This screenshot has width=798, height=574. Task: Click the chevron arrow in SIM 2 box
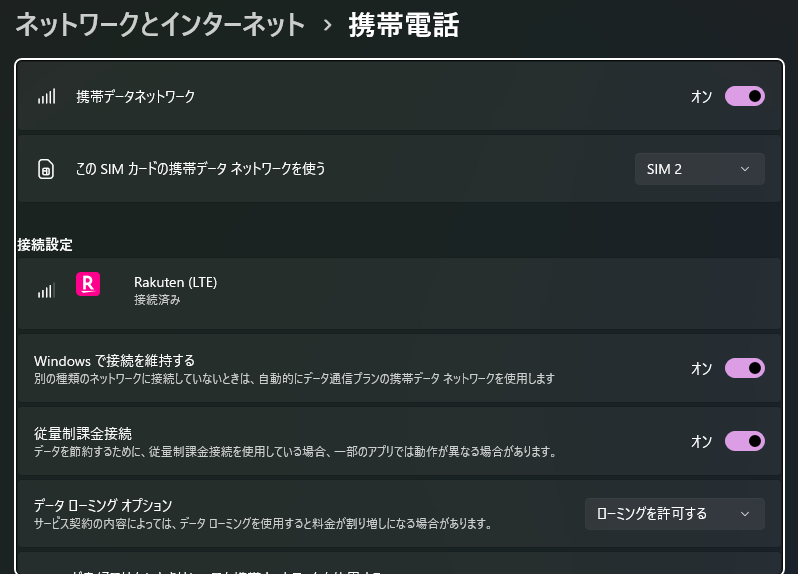click(x=745, y=170)
